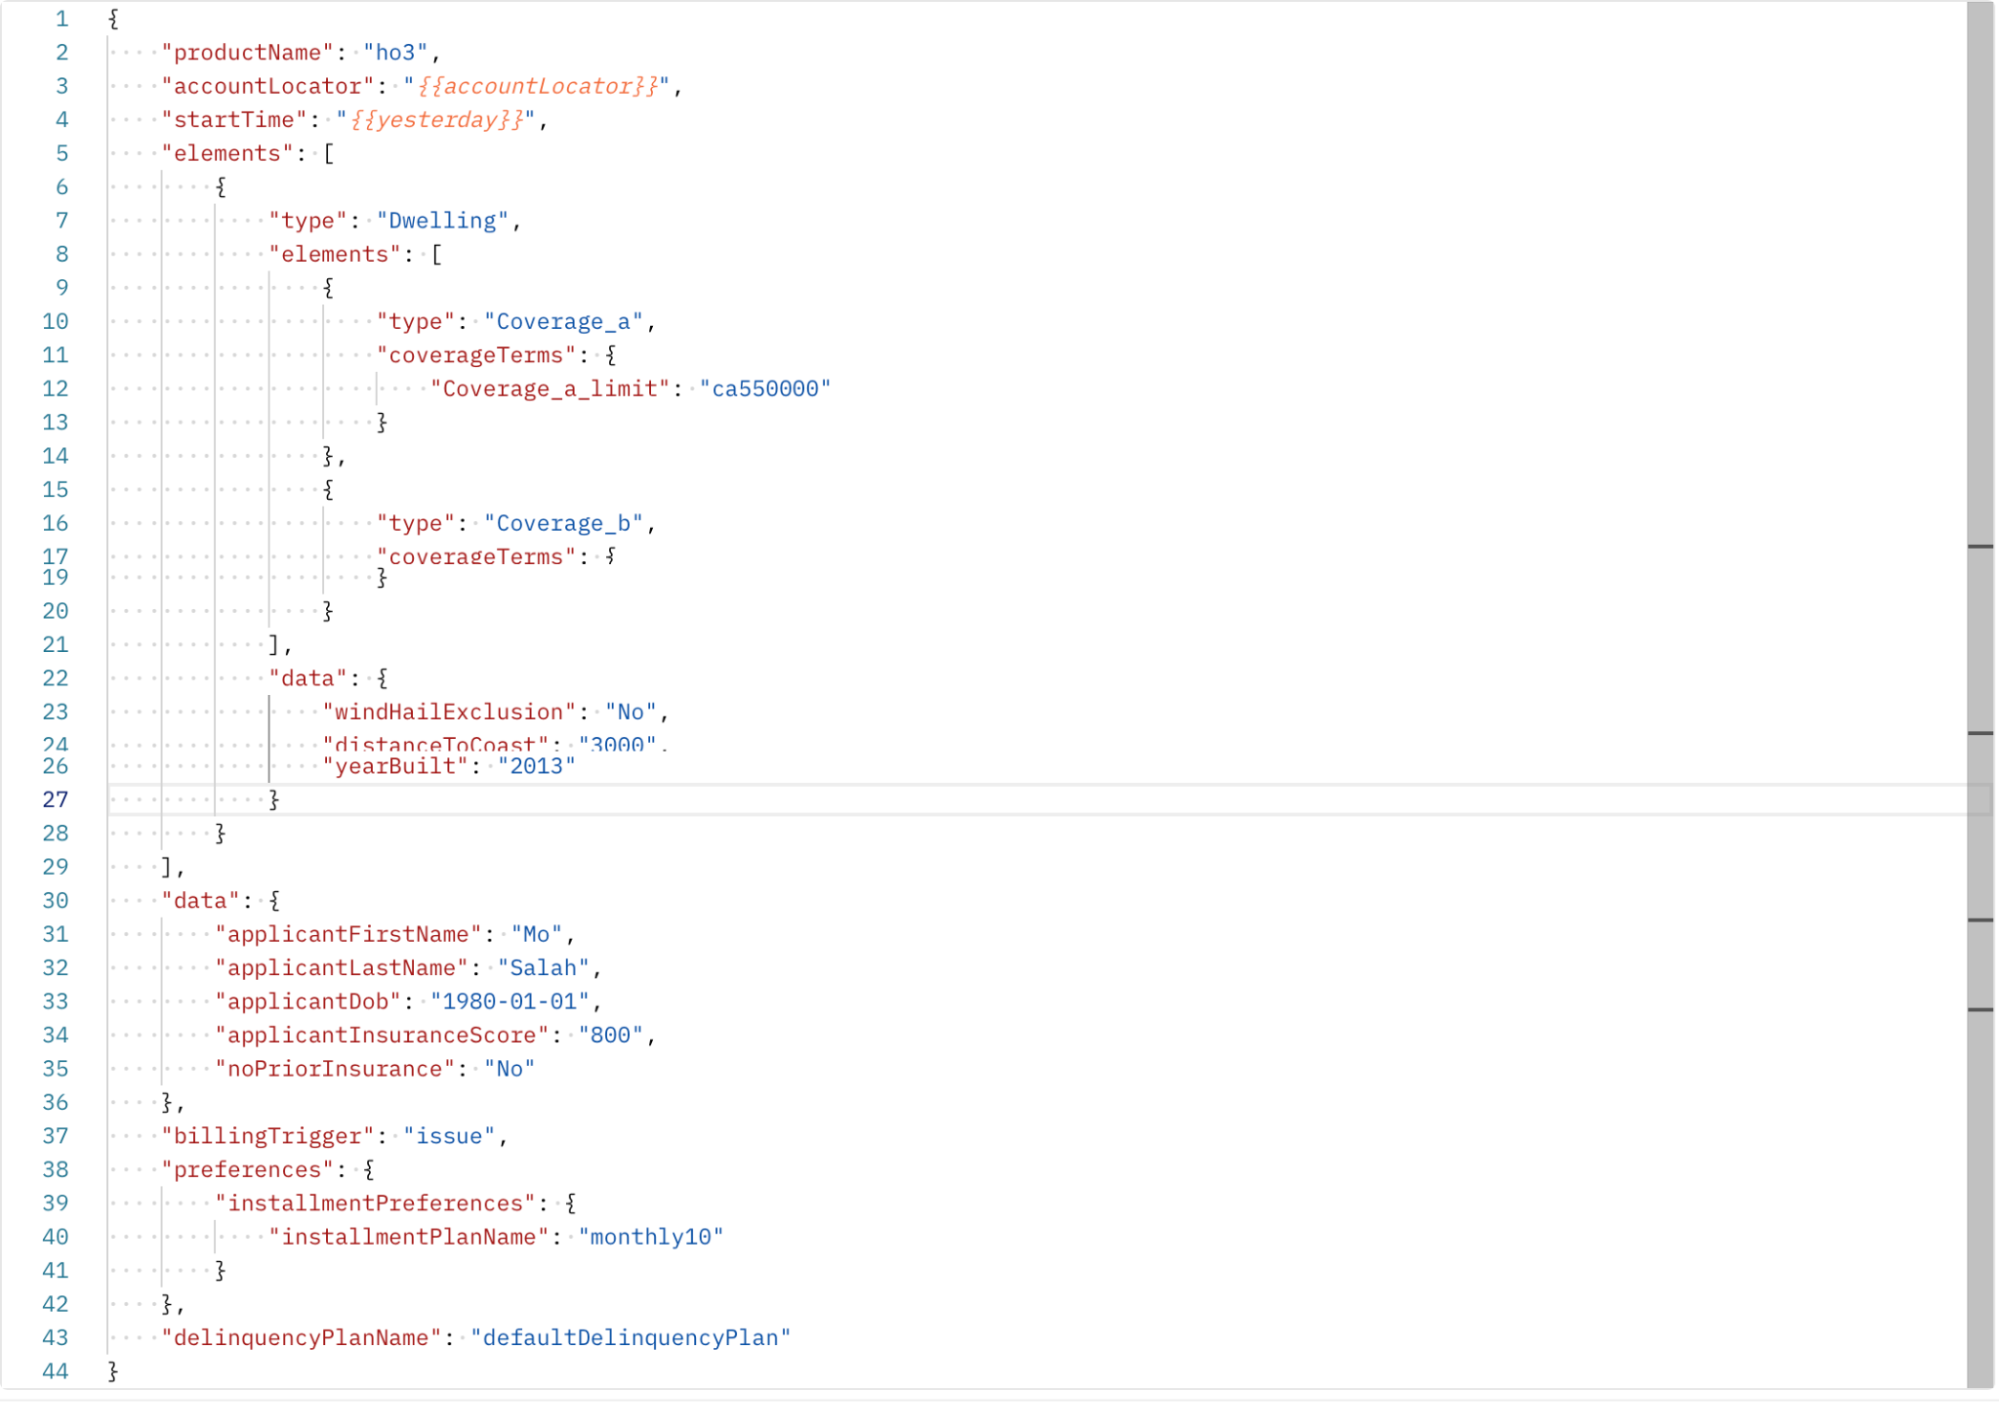Click line number 1 in the gutter
This screenshot has width=1999, height=1405.
61,19
